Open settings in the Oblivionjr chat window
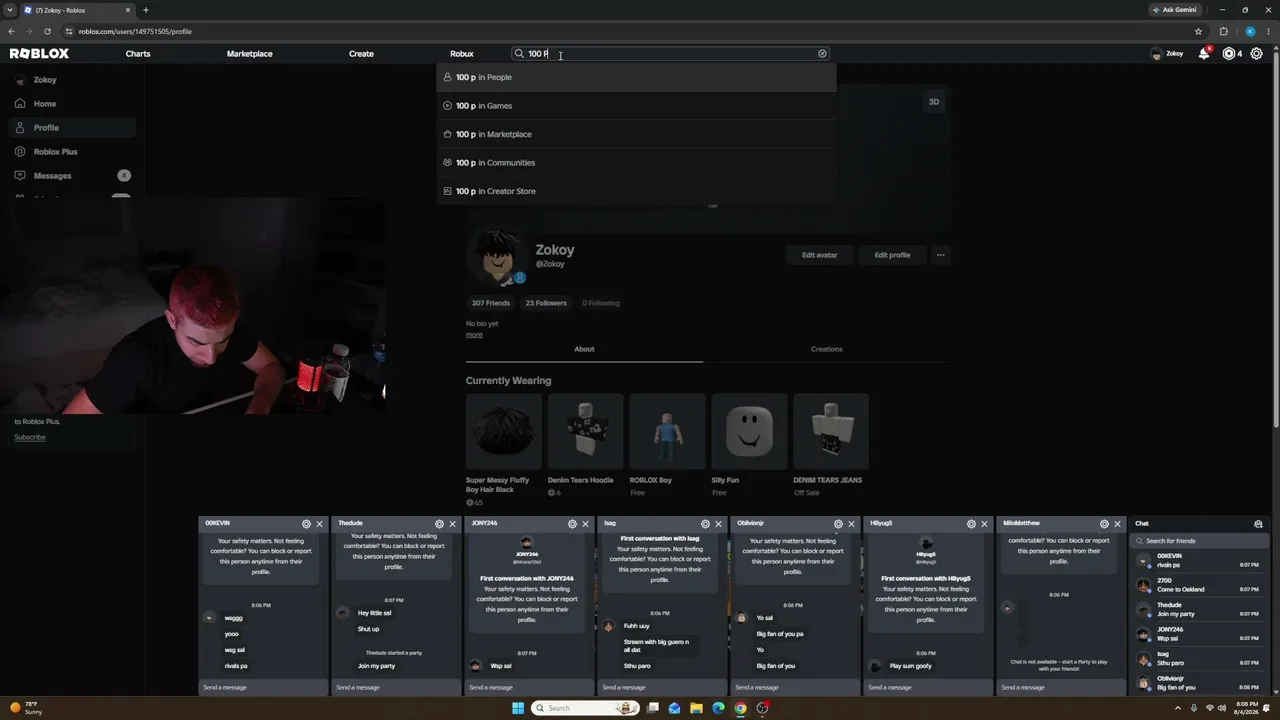The width and height of the screenshot is (1280, 720). tap(838, 524)
